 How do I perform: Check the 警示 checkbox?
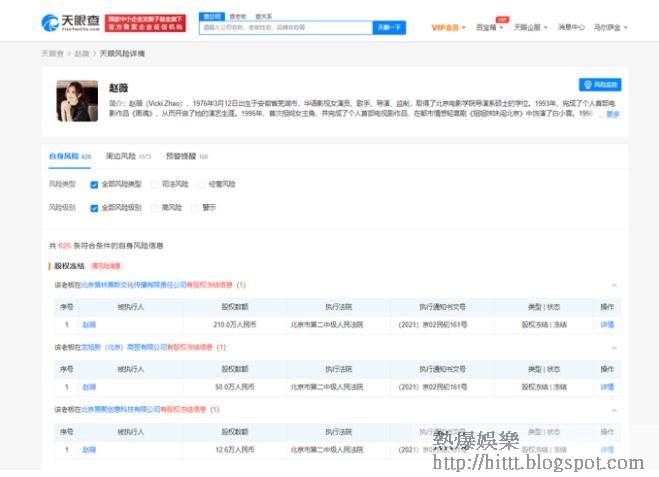(195, 208)
